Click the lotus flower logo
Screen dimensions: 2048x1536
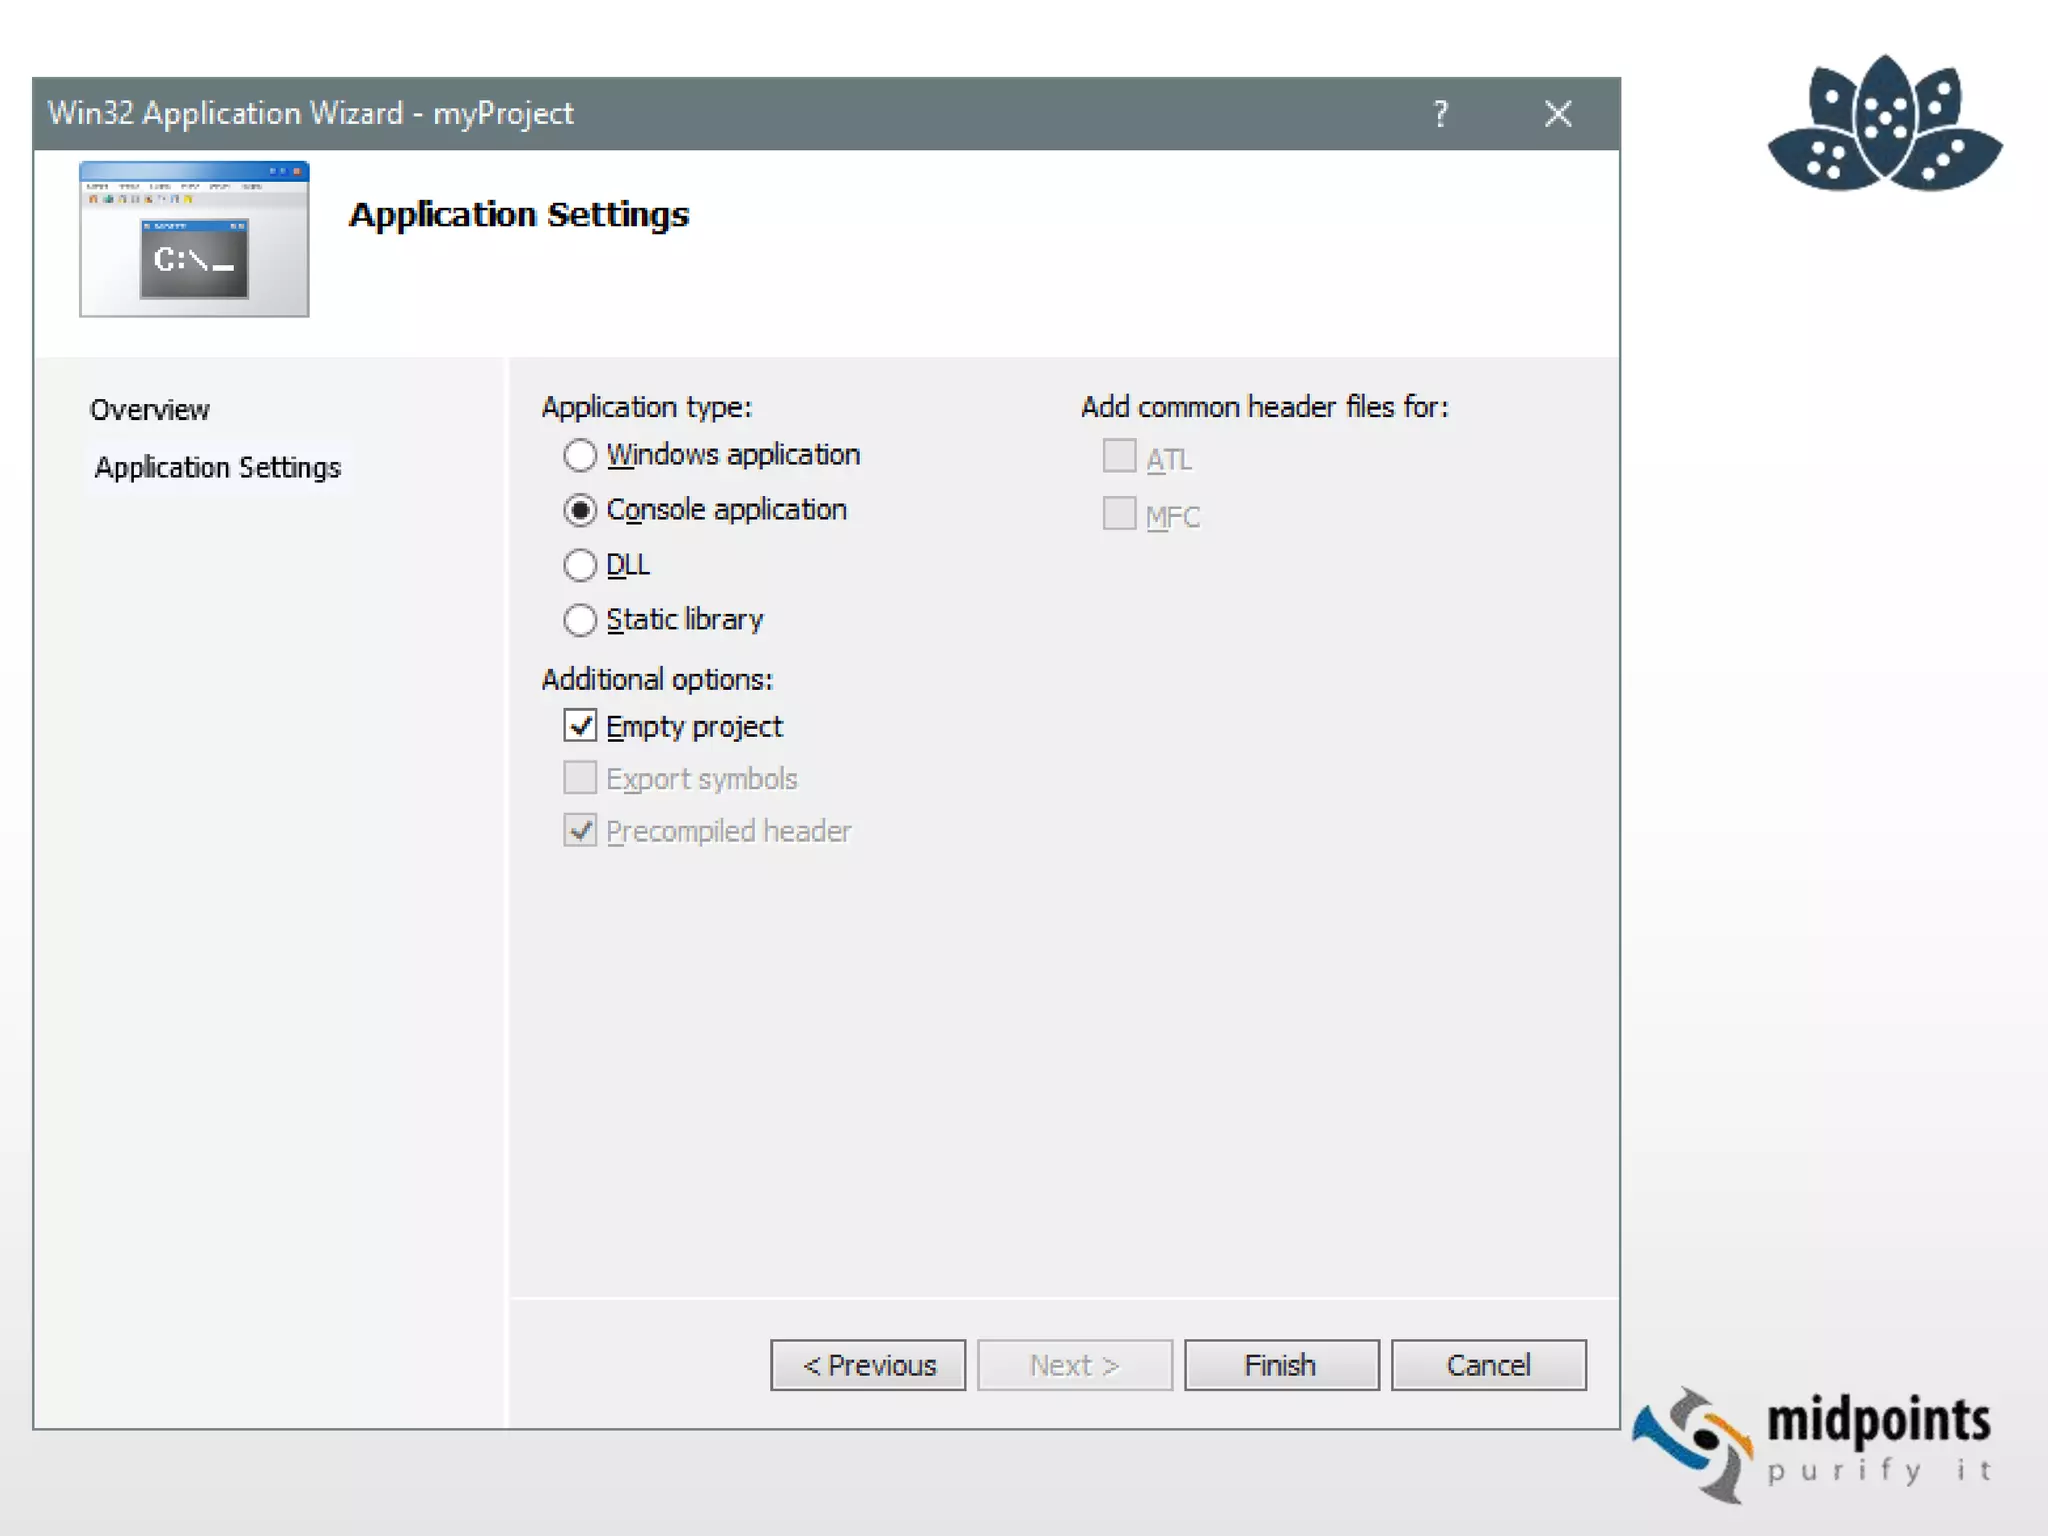tap(1884, 126)
